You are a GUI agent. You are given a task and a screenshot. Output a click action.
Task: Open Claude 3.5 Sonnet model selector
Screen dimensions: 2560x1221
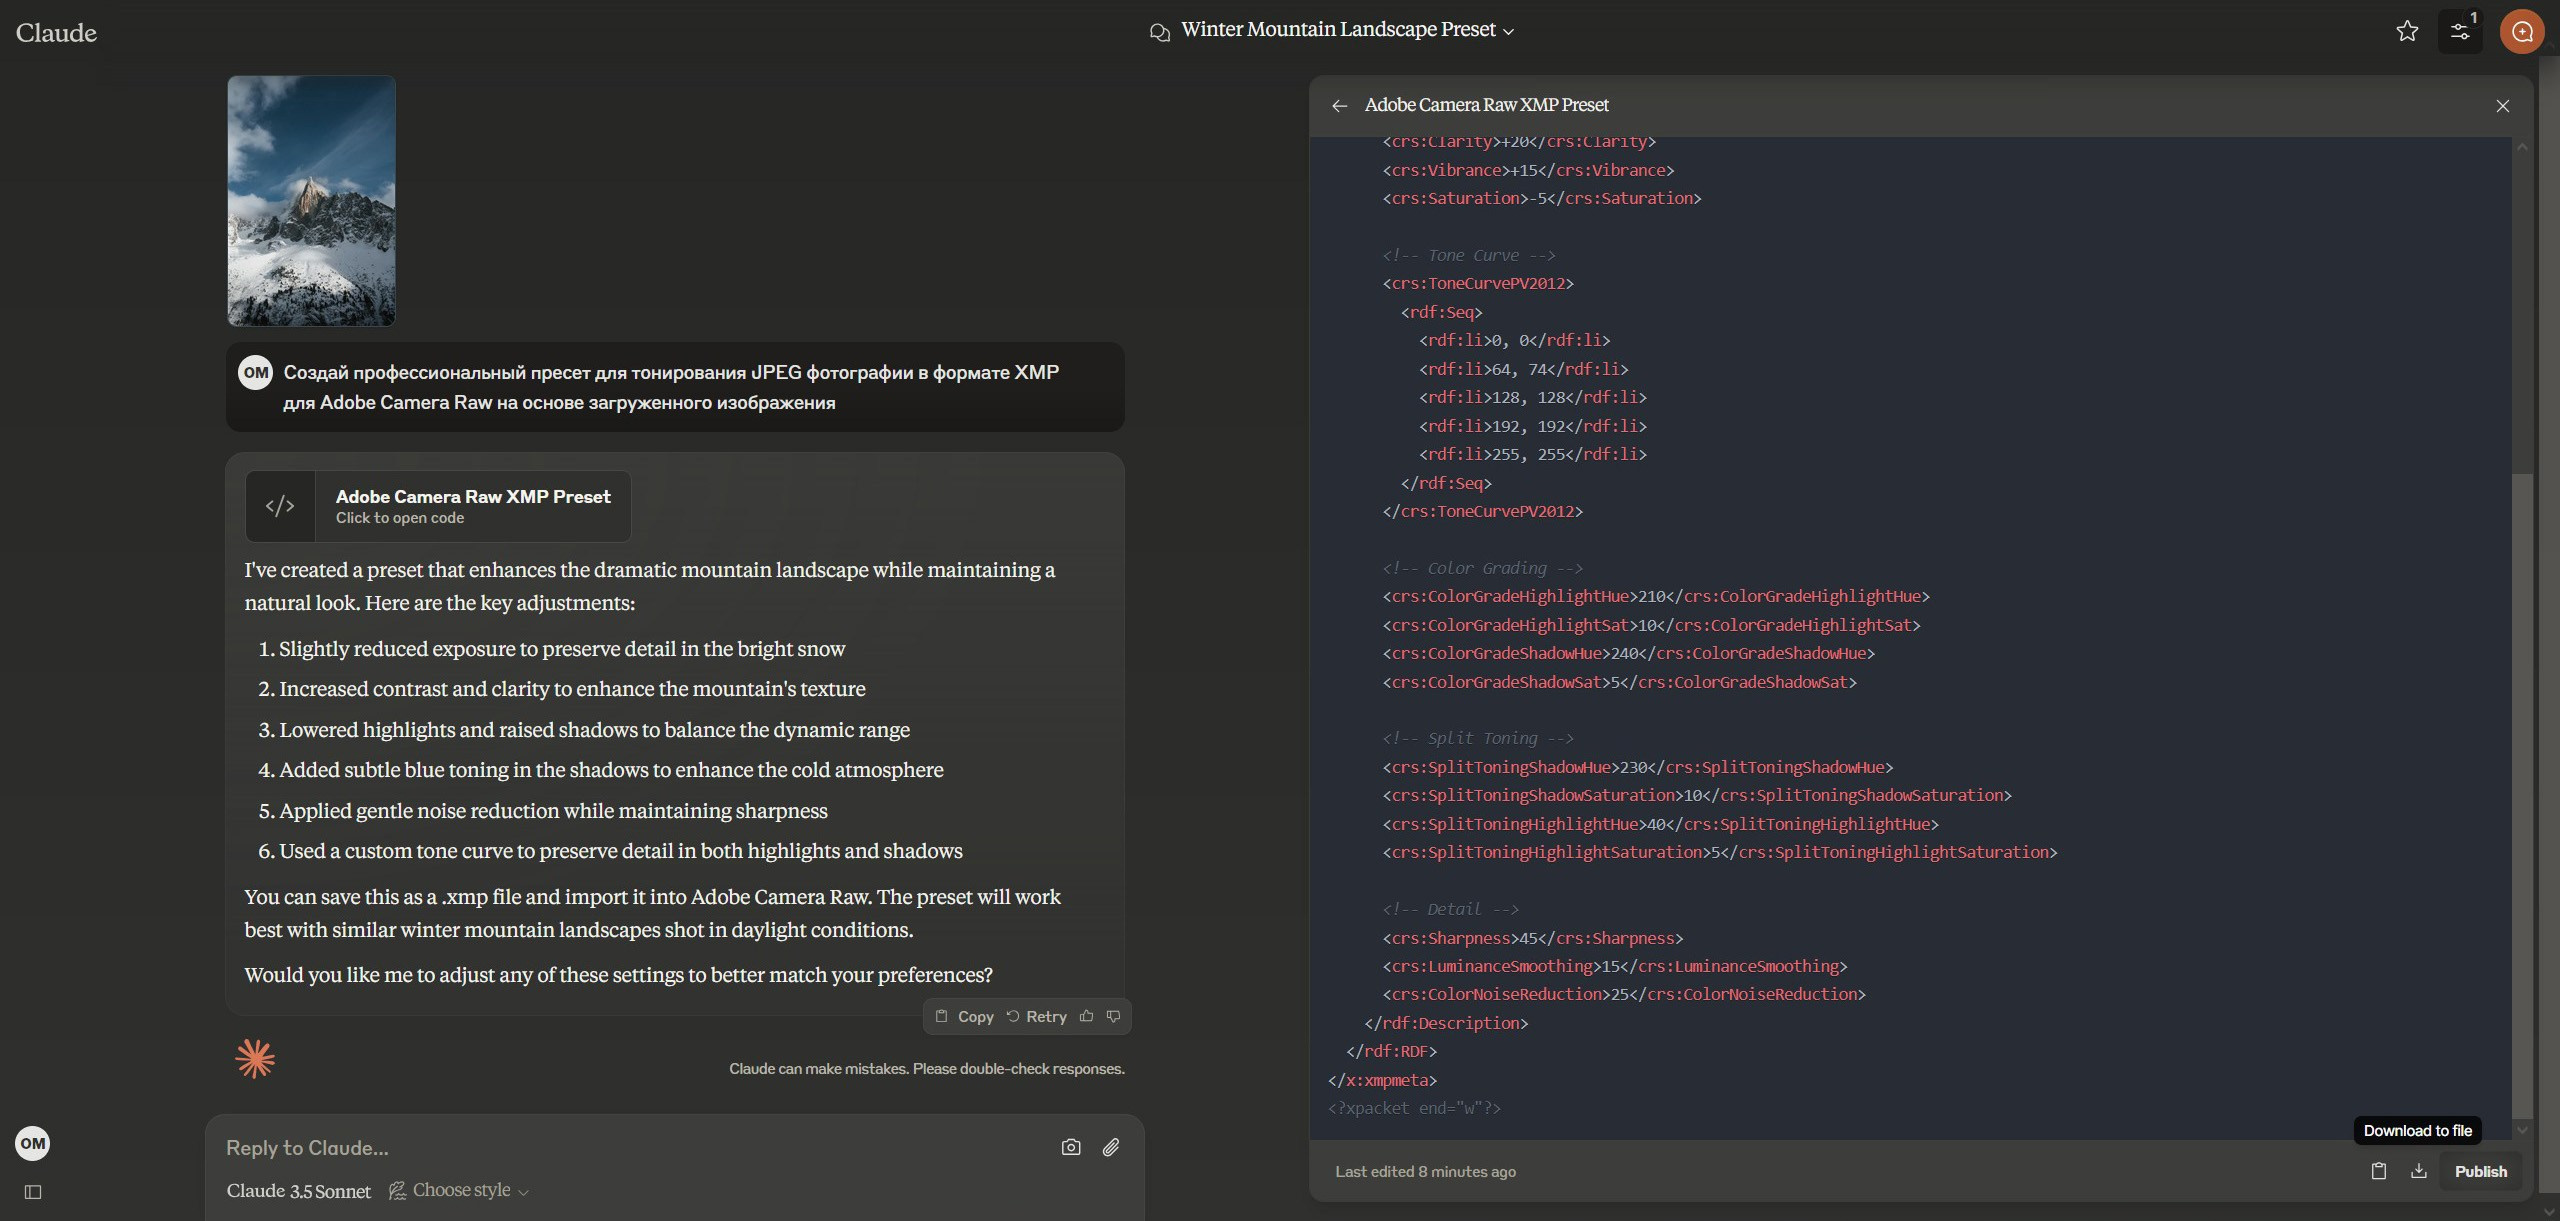(298, 1191)
